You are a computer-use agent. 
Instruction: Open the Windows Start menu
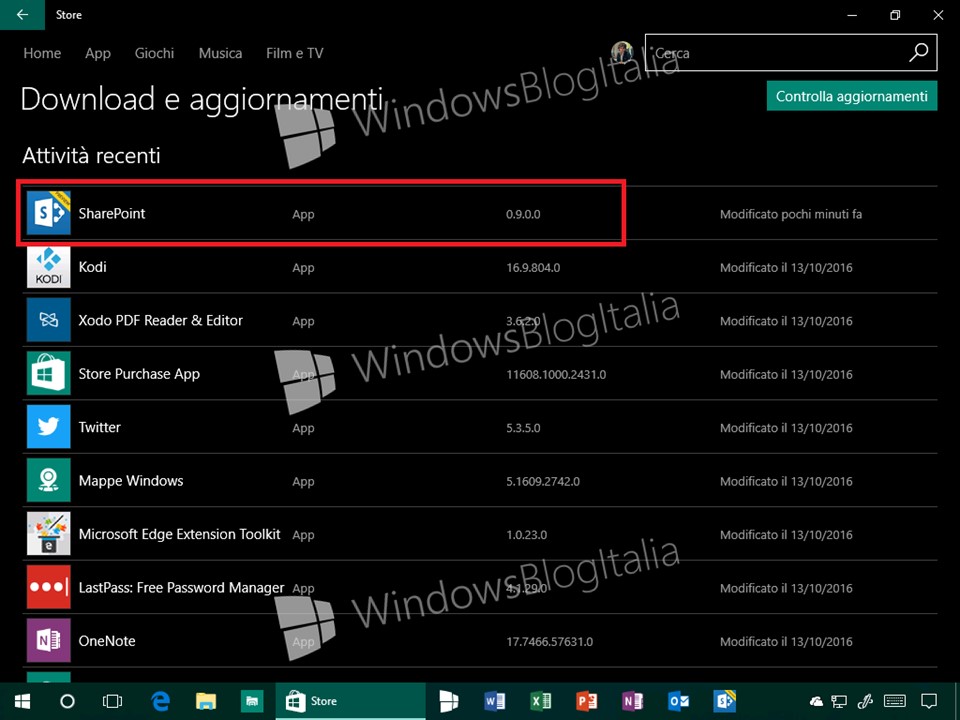(x=23, y=701)
